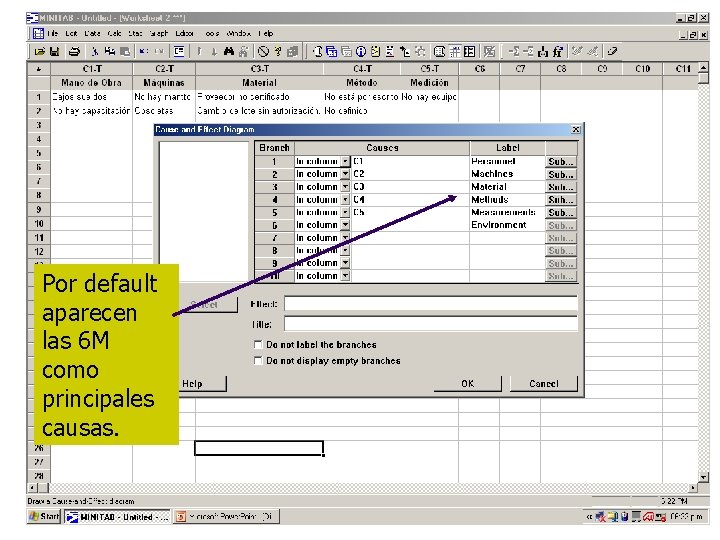Viewport: 720px width, 540px height.
Task: Open branch 3 'In column' dropdown
Action: 345,187
